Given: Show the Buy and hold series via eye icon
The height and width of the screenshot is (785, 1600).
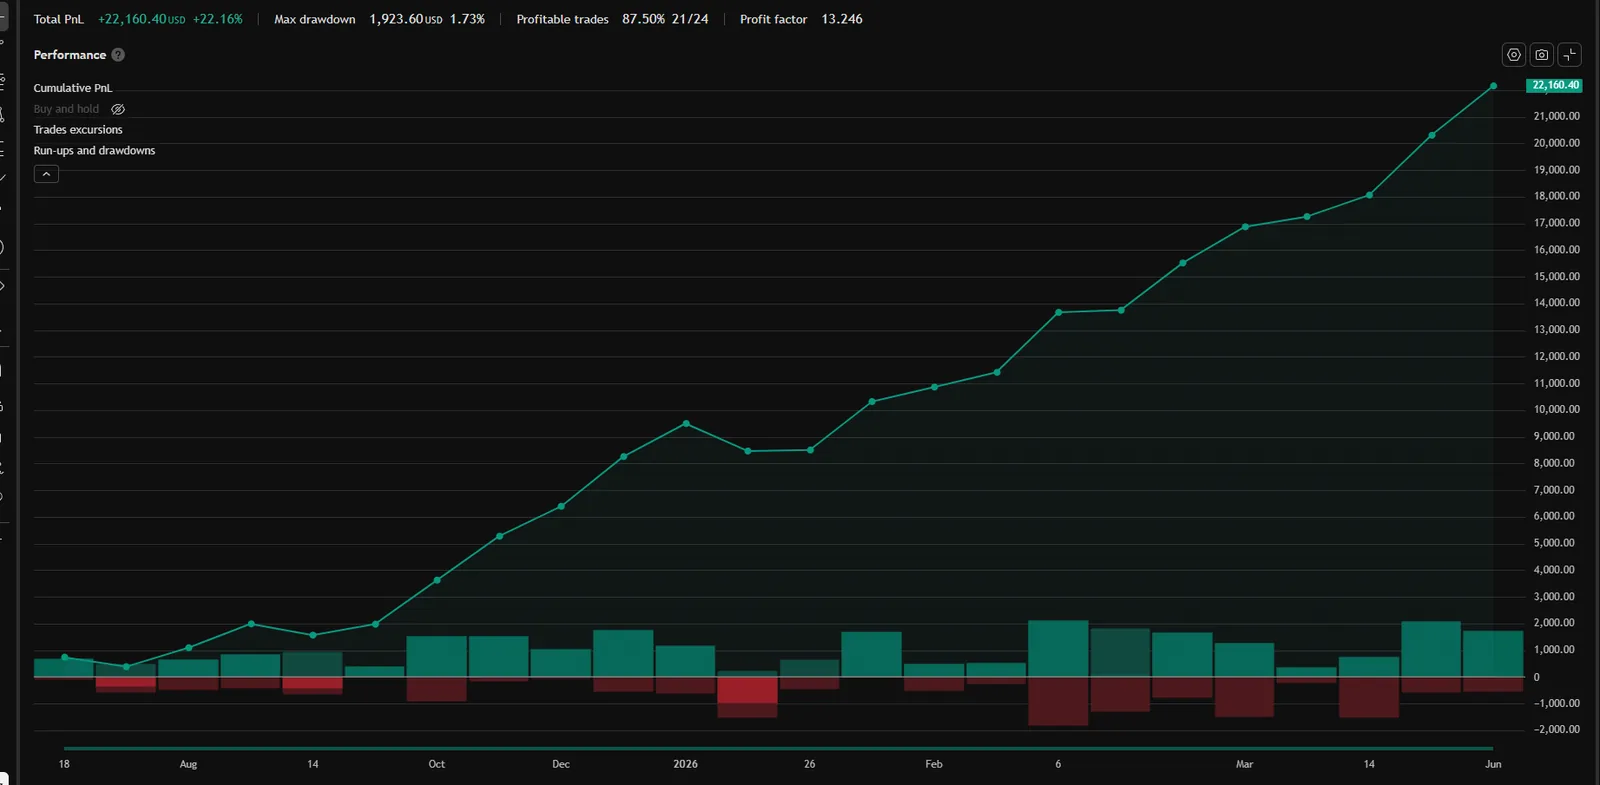Looking at the screenshot, I should click(x=118, y=109).
